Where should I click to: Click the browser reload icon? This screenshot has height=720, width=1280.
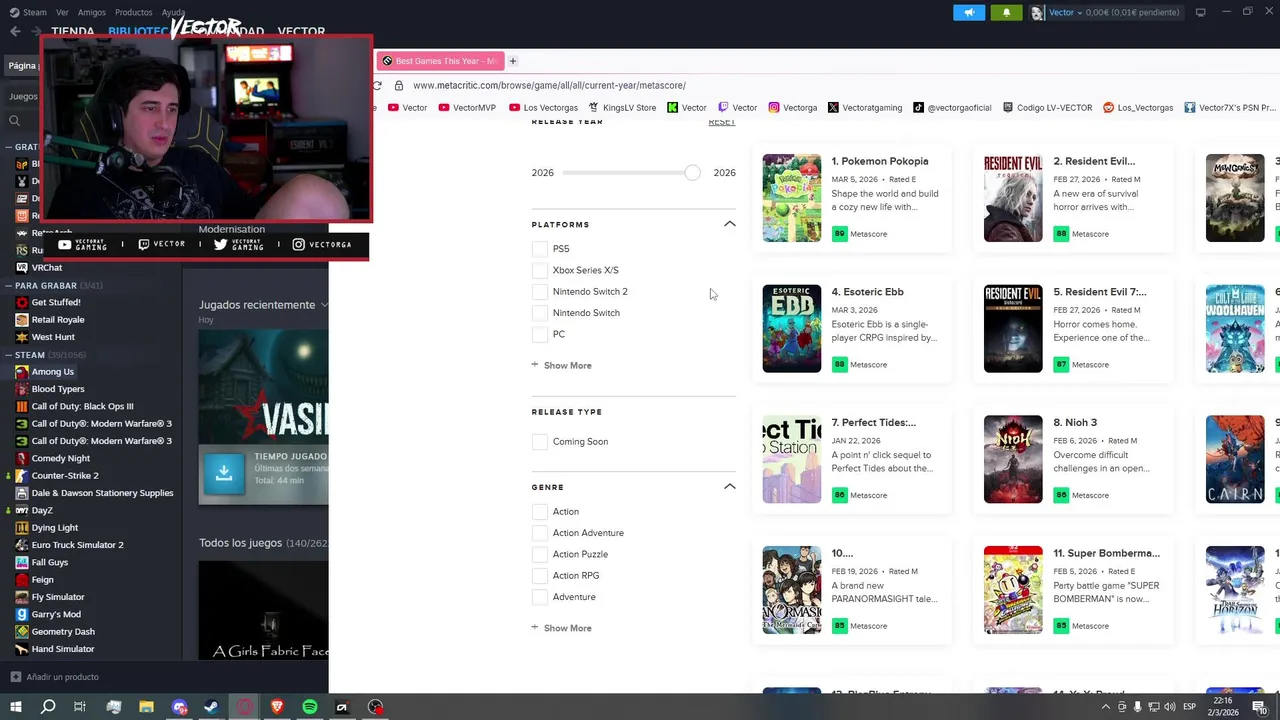click(x=377, y=85)
